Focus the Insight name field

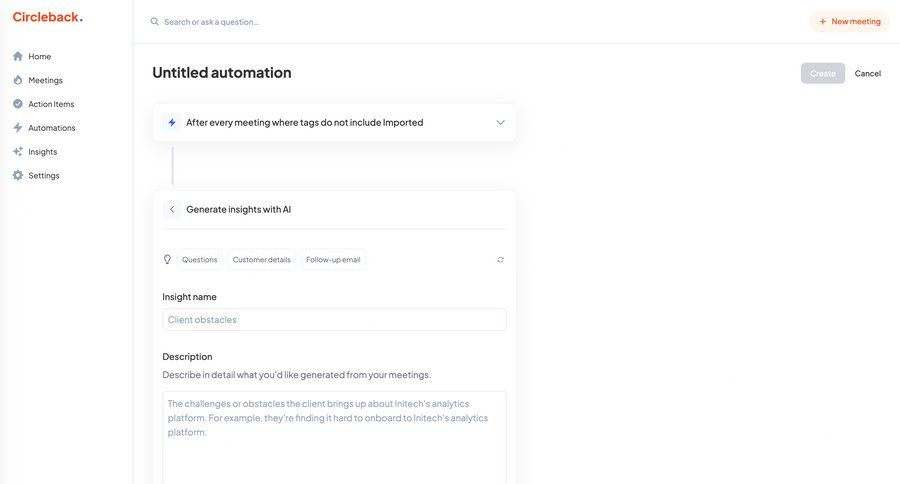334,319
